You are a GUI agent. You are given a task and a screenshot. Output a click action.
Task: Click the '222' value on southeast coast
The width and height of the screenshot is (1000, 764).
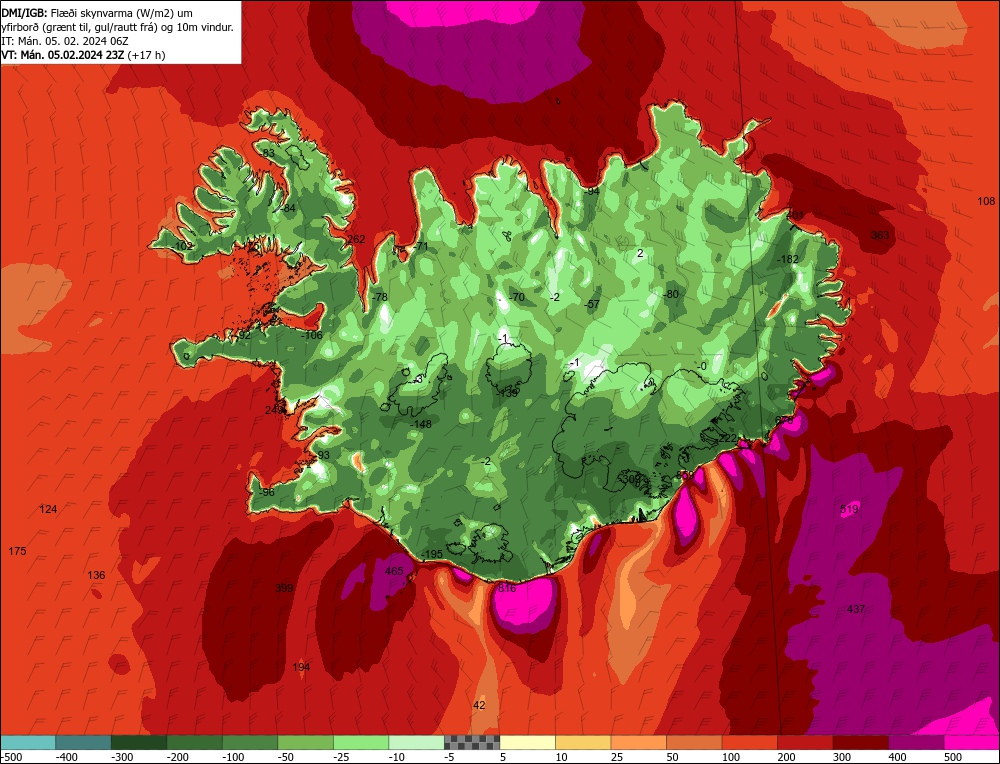pos(728,438)
